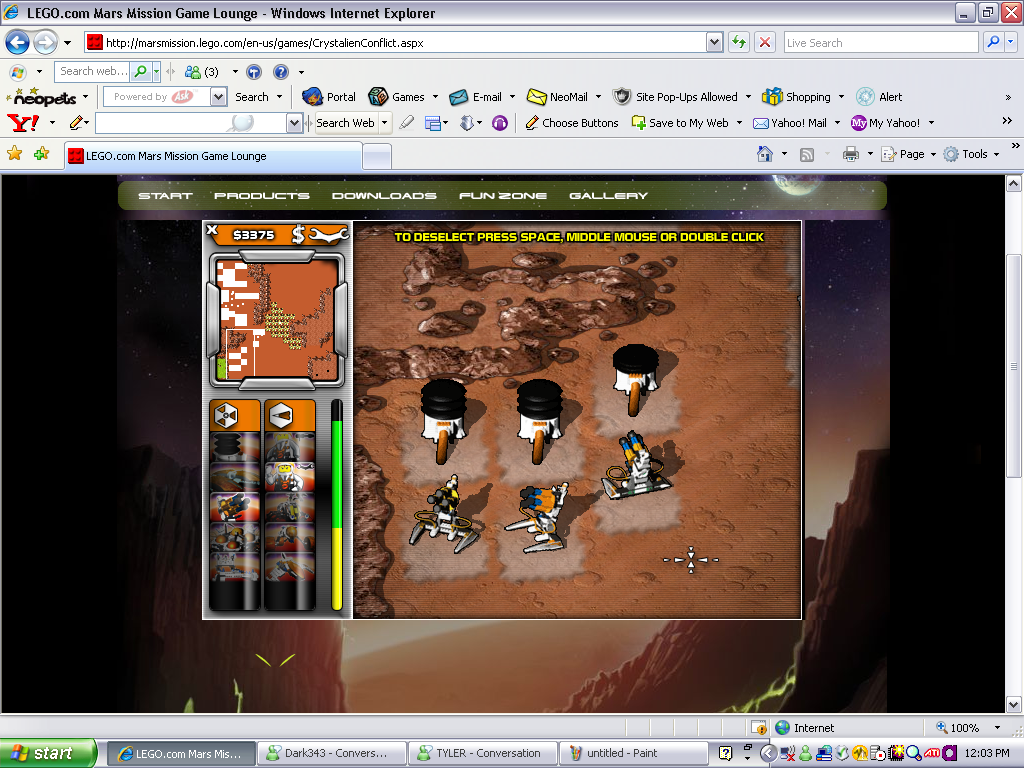Click the Yahoo Y! logo button
Viewport: 1024px width, 768px height.
point(23,122)
